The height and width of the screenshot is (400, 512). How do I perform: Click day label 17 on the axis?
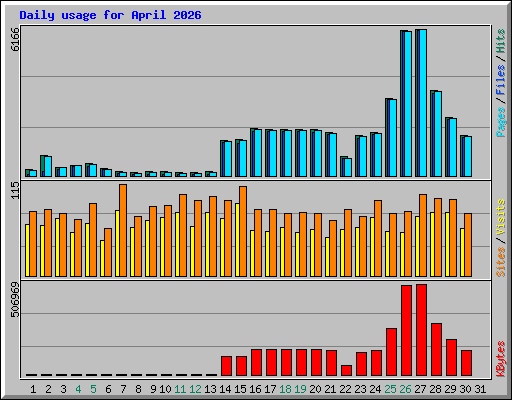click(270, 389)
